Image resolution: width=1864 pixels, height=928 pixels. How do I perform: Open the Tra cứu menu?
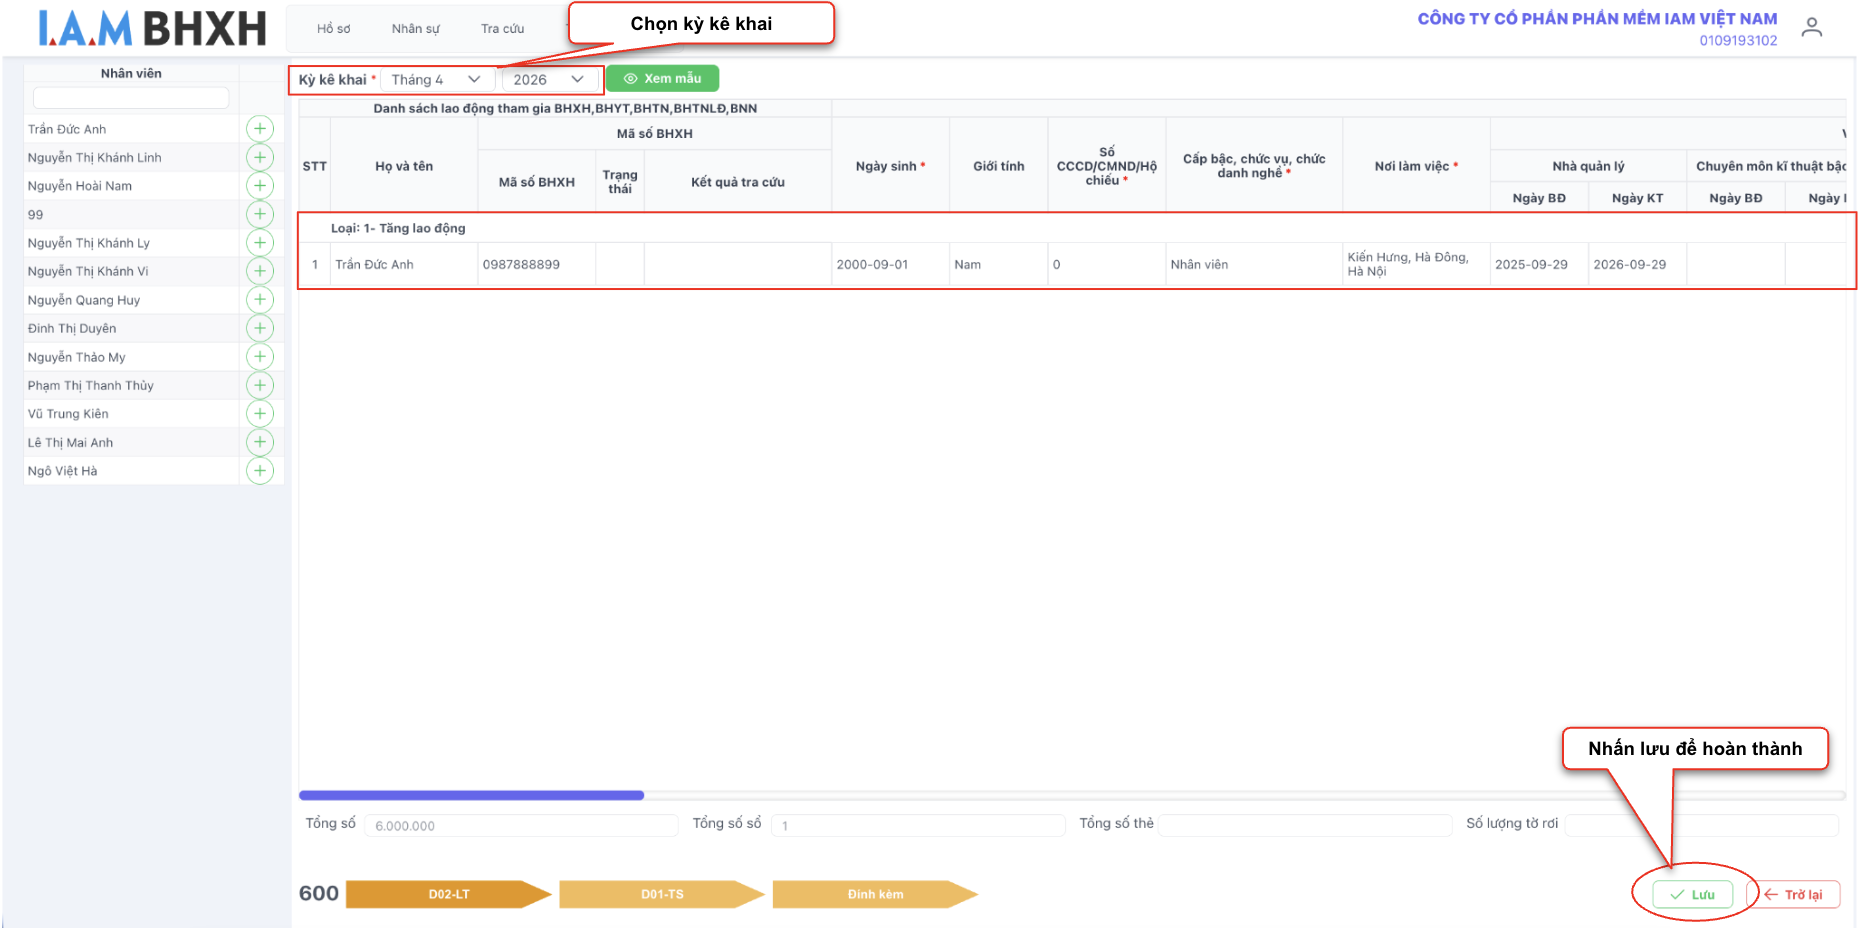point(502,29)
